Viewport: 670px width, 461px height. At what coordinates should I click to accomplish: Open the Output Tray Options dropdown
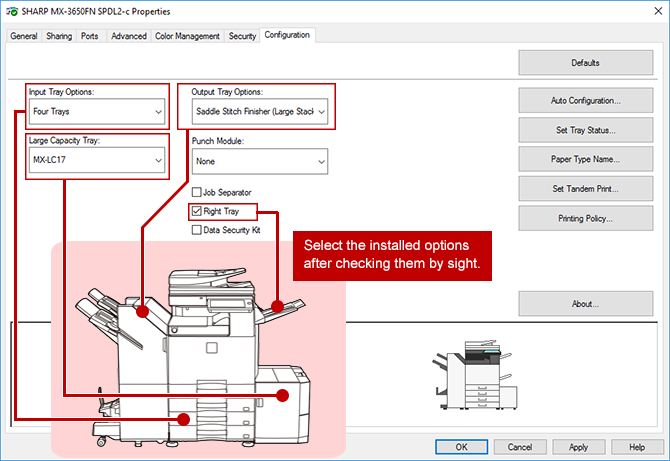point(260,112)
